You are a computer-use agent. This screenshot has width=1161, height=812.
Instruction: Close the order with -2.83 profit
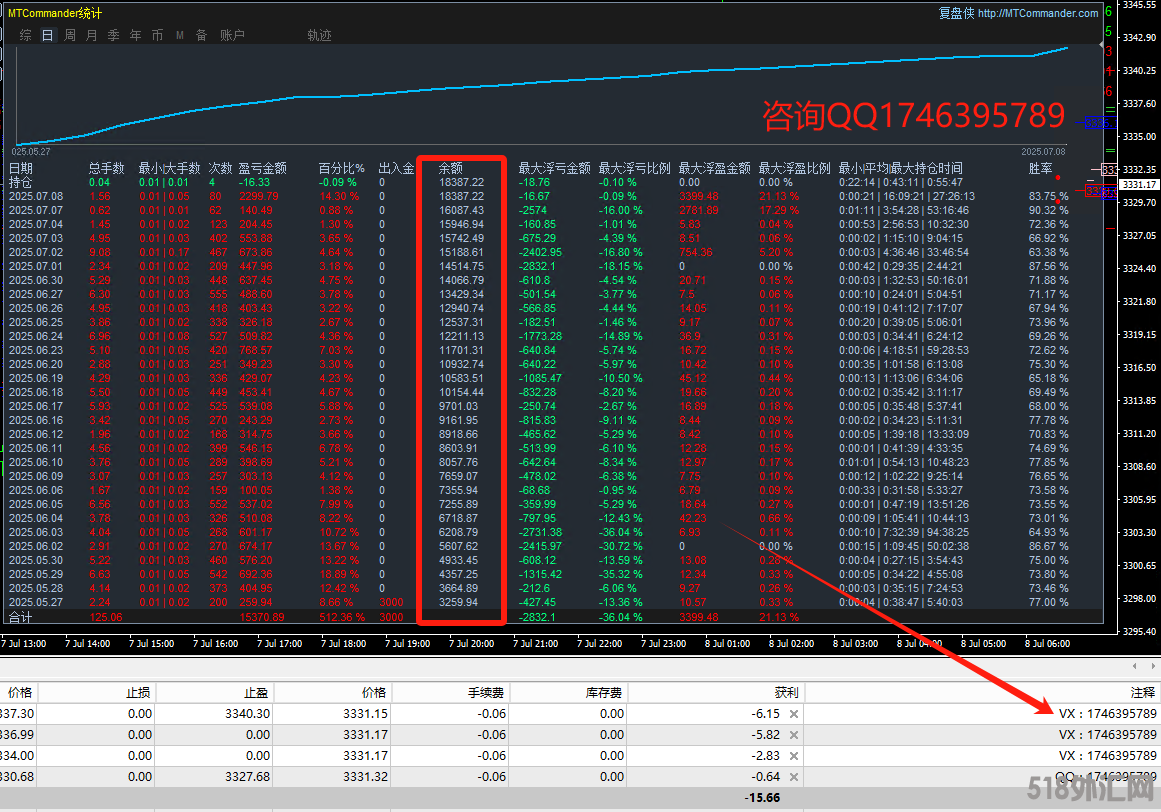tap(793, 756)
